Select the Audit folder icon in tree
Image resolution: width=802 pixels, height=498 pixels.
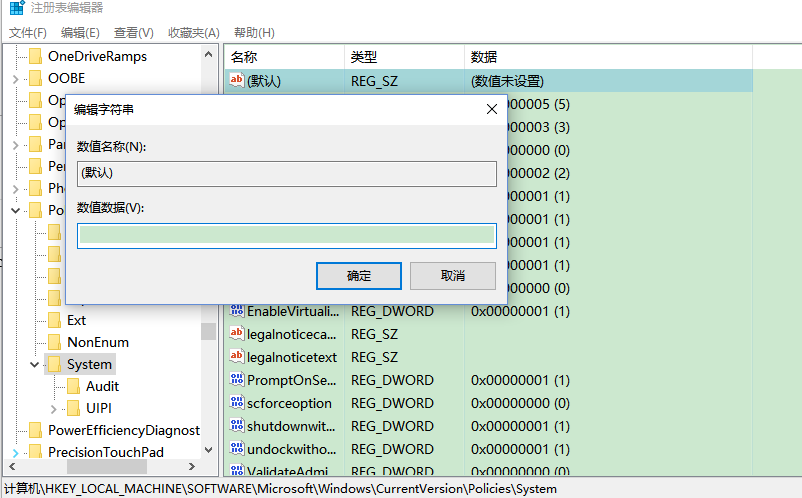[x=75, y=386]
